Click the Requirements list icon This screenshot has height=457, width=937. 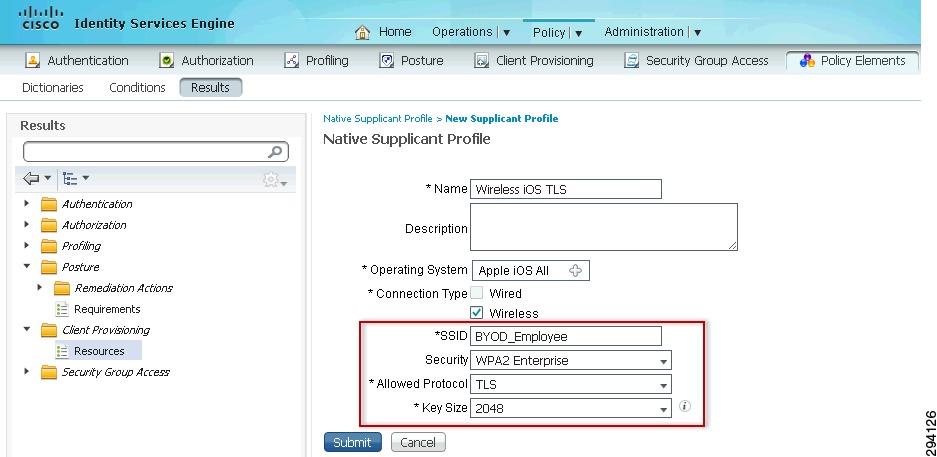click(x=62, y=309)
